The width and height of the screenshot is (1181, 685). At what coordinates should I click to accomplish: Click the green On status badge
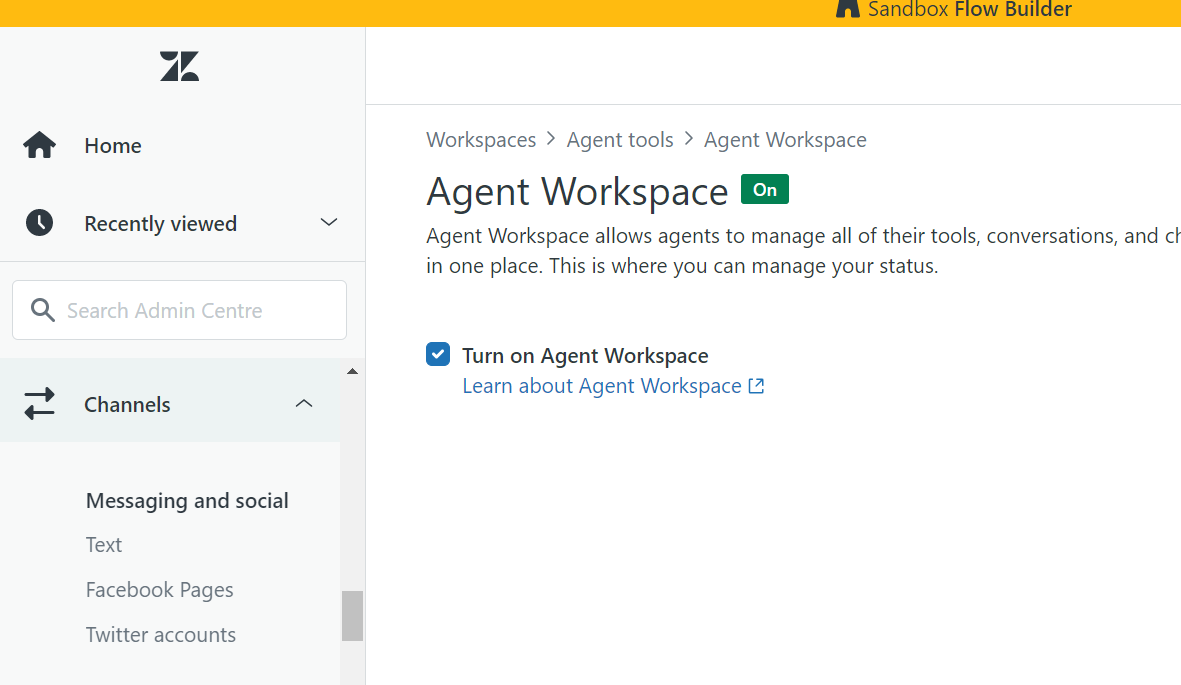[764, 189]
